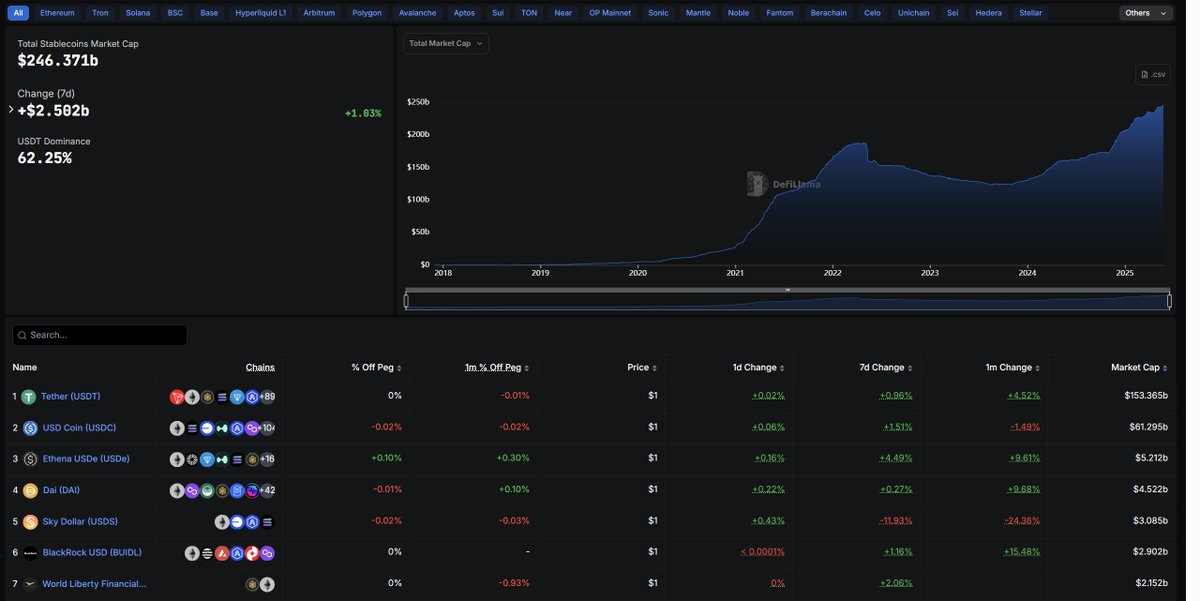Click the left handle of chart range slider

(406, 300)
